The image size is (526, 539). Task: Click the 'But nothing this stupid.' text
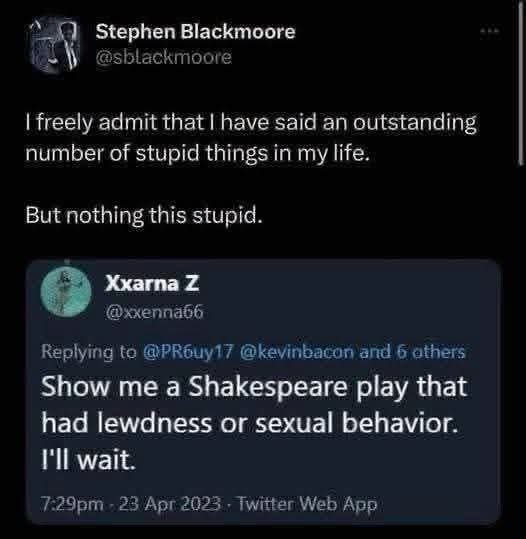pyautogui.click(x=144, y=215)
